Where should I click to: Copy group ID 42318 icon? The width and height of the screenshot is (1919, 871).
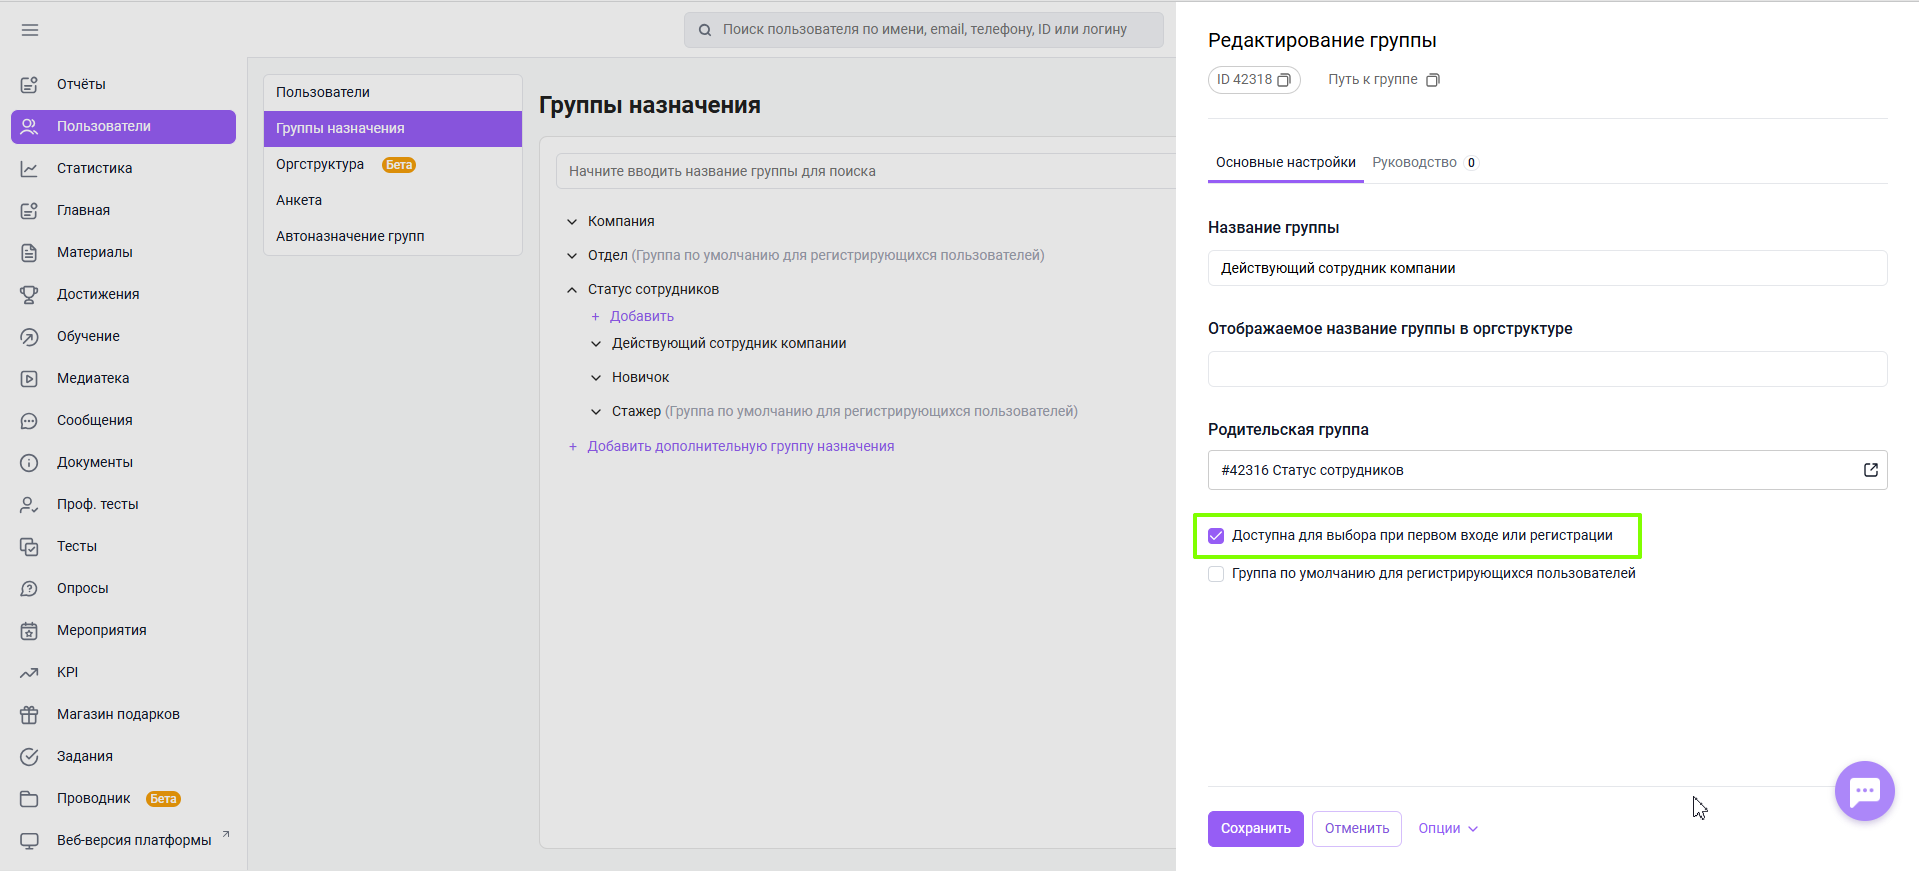click(x=1284, y=80)
